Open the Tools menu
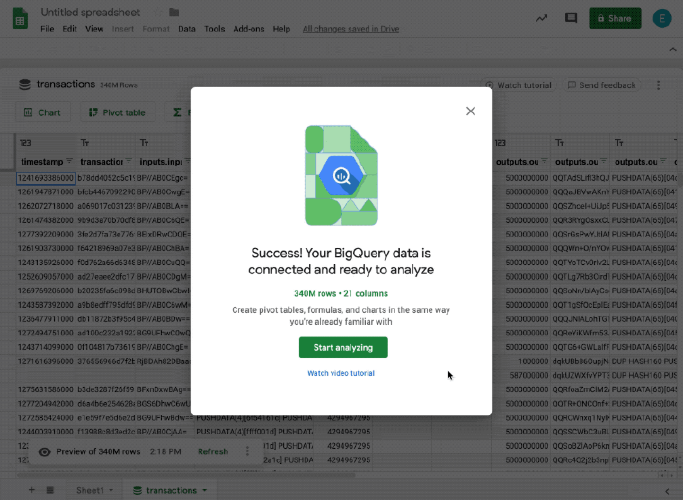The image size is (683, 500). [215, 29]
